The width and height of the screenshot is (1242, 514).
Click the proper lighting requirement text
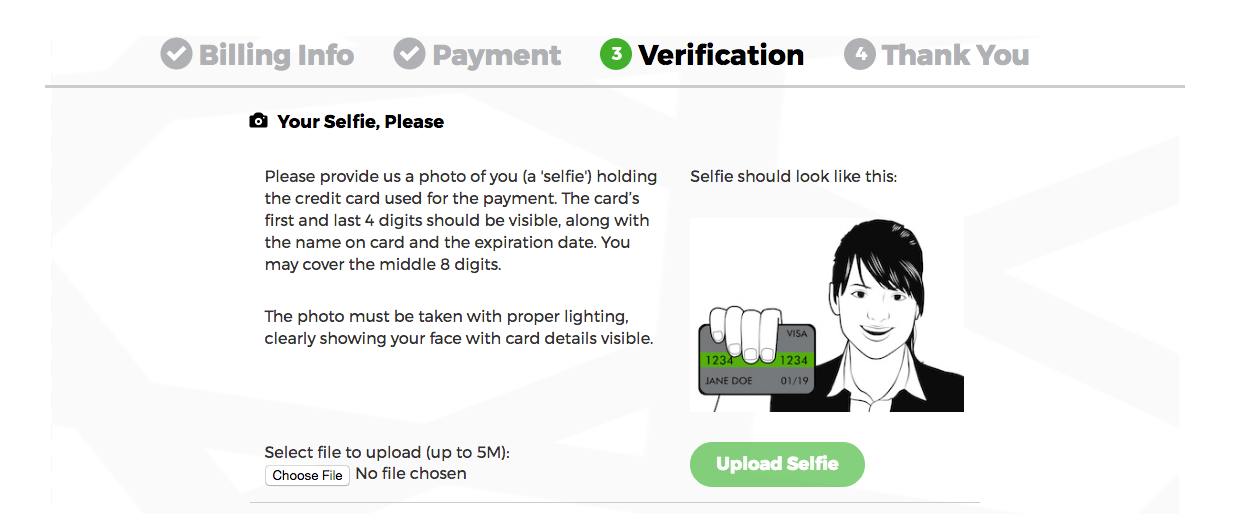458,327
